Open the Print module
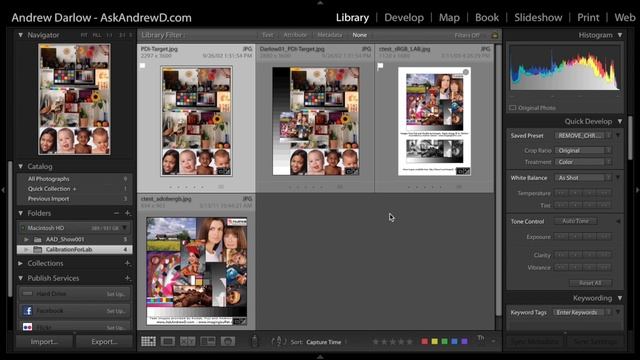Viewport: 640px width, 360px height. coord(588,18)
